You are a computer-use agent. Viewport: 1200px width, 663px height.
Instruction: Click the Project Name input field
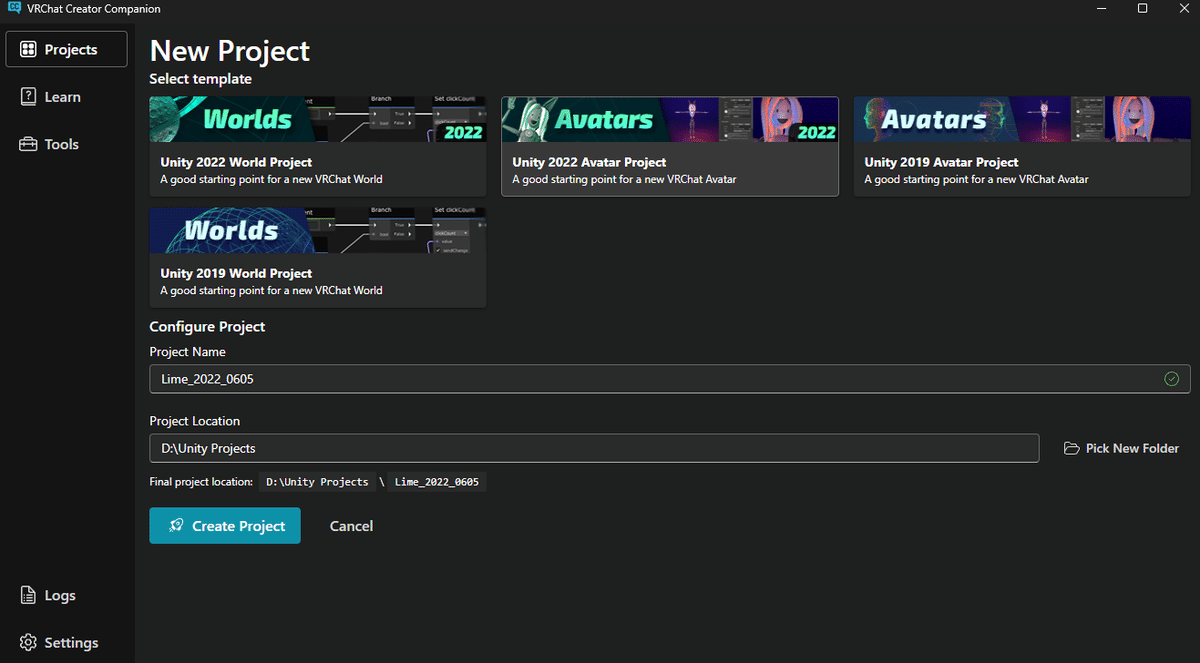tap(670, 379)
